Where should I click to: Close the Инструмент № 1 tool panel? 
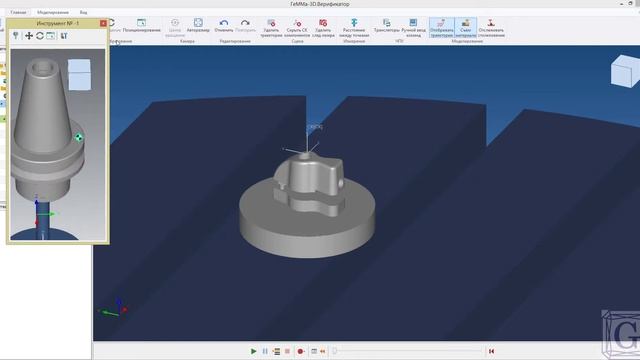click(103, 23)
